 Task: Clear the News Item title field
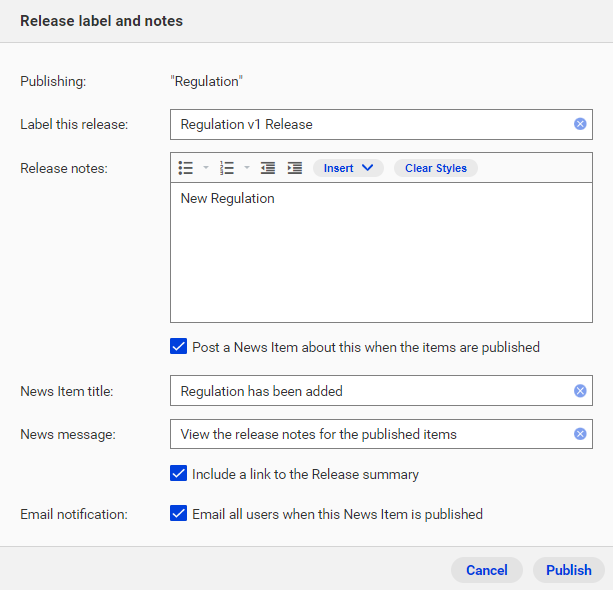[x=580, y=392]
